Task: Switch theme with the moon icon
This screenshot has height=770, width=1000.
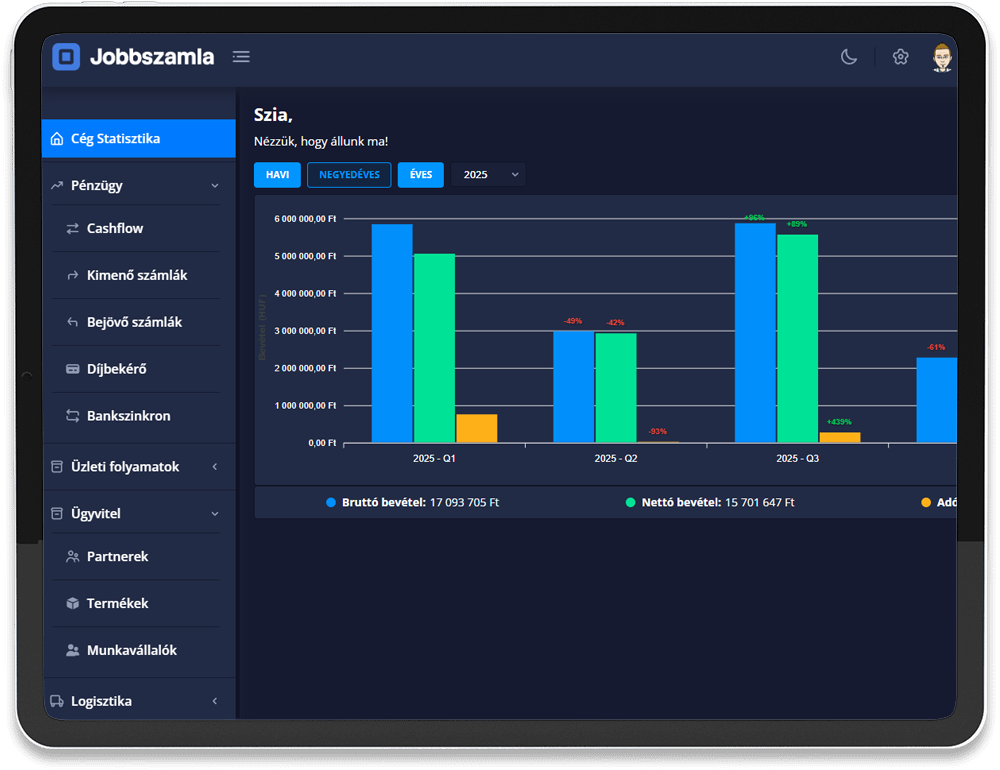Action: coord(849,57)
